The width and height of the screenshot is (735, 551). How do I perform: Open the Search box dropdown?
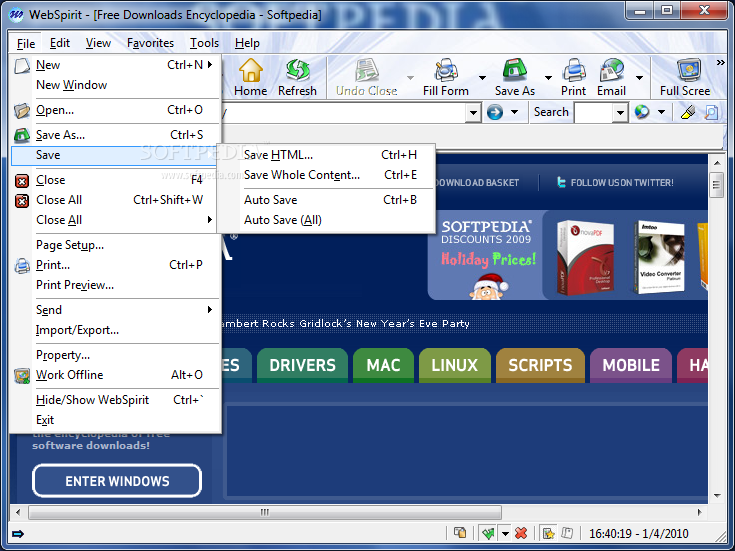click(620, 113)
